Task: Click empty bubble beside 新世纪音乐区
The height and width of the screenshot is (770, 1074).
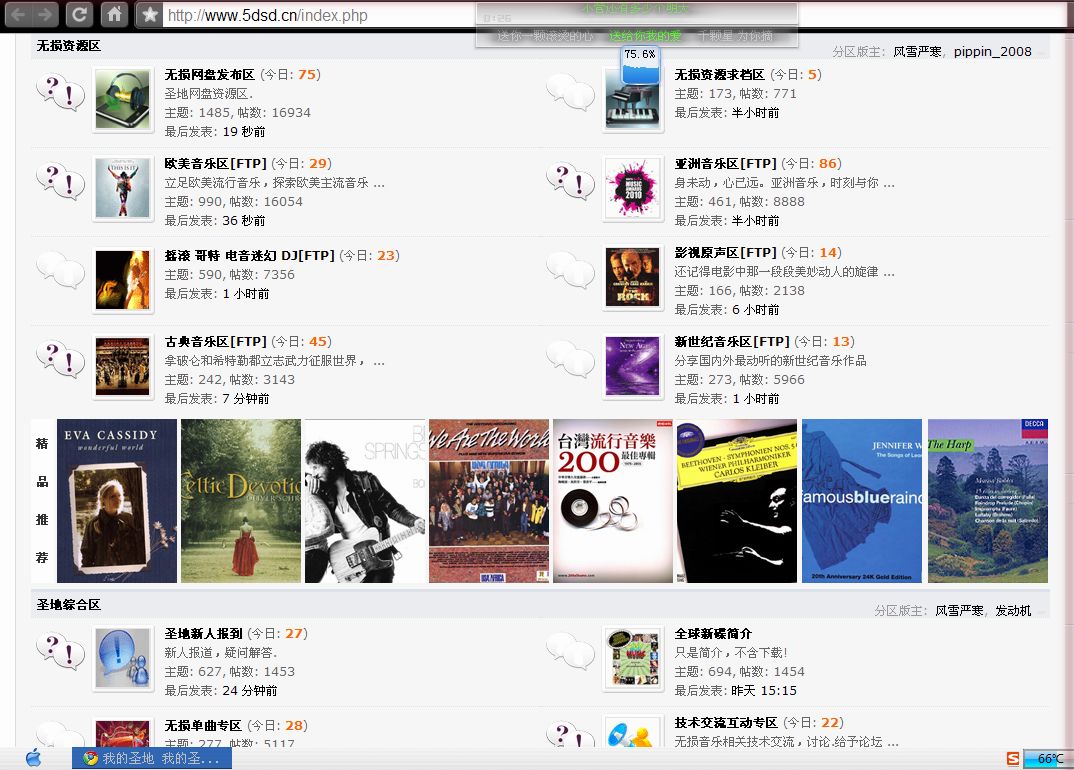Action: [x=571, y=359]
